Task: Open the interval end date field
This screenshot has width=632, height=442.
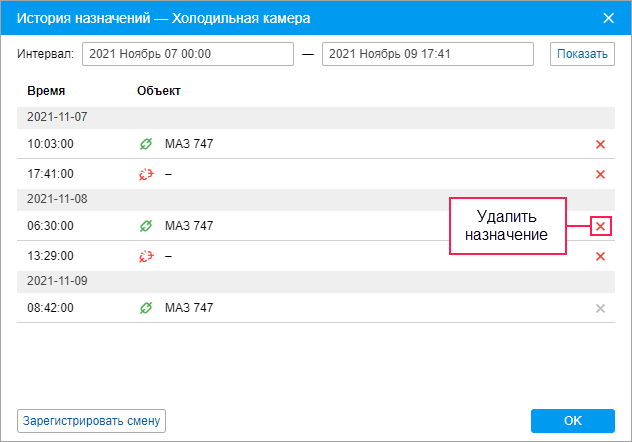Action: 428,54
